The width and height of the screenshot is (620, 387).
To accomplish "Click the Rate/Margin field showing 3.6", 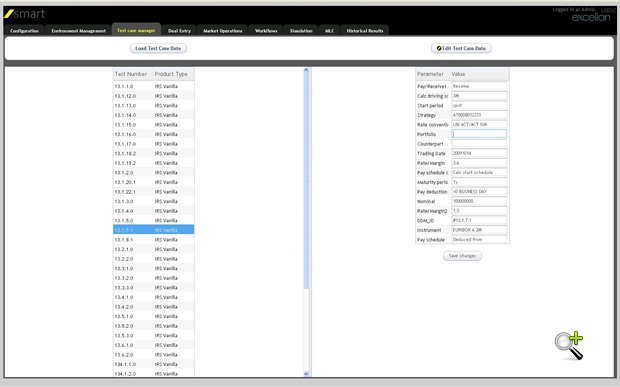I will coord(479,162).
